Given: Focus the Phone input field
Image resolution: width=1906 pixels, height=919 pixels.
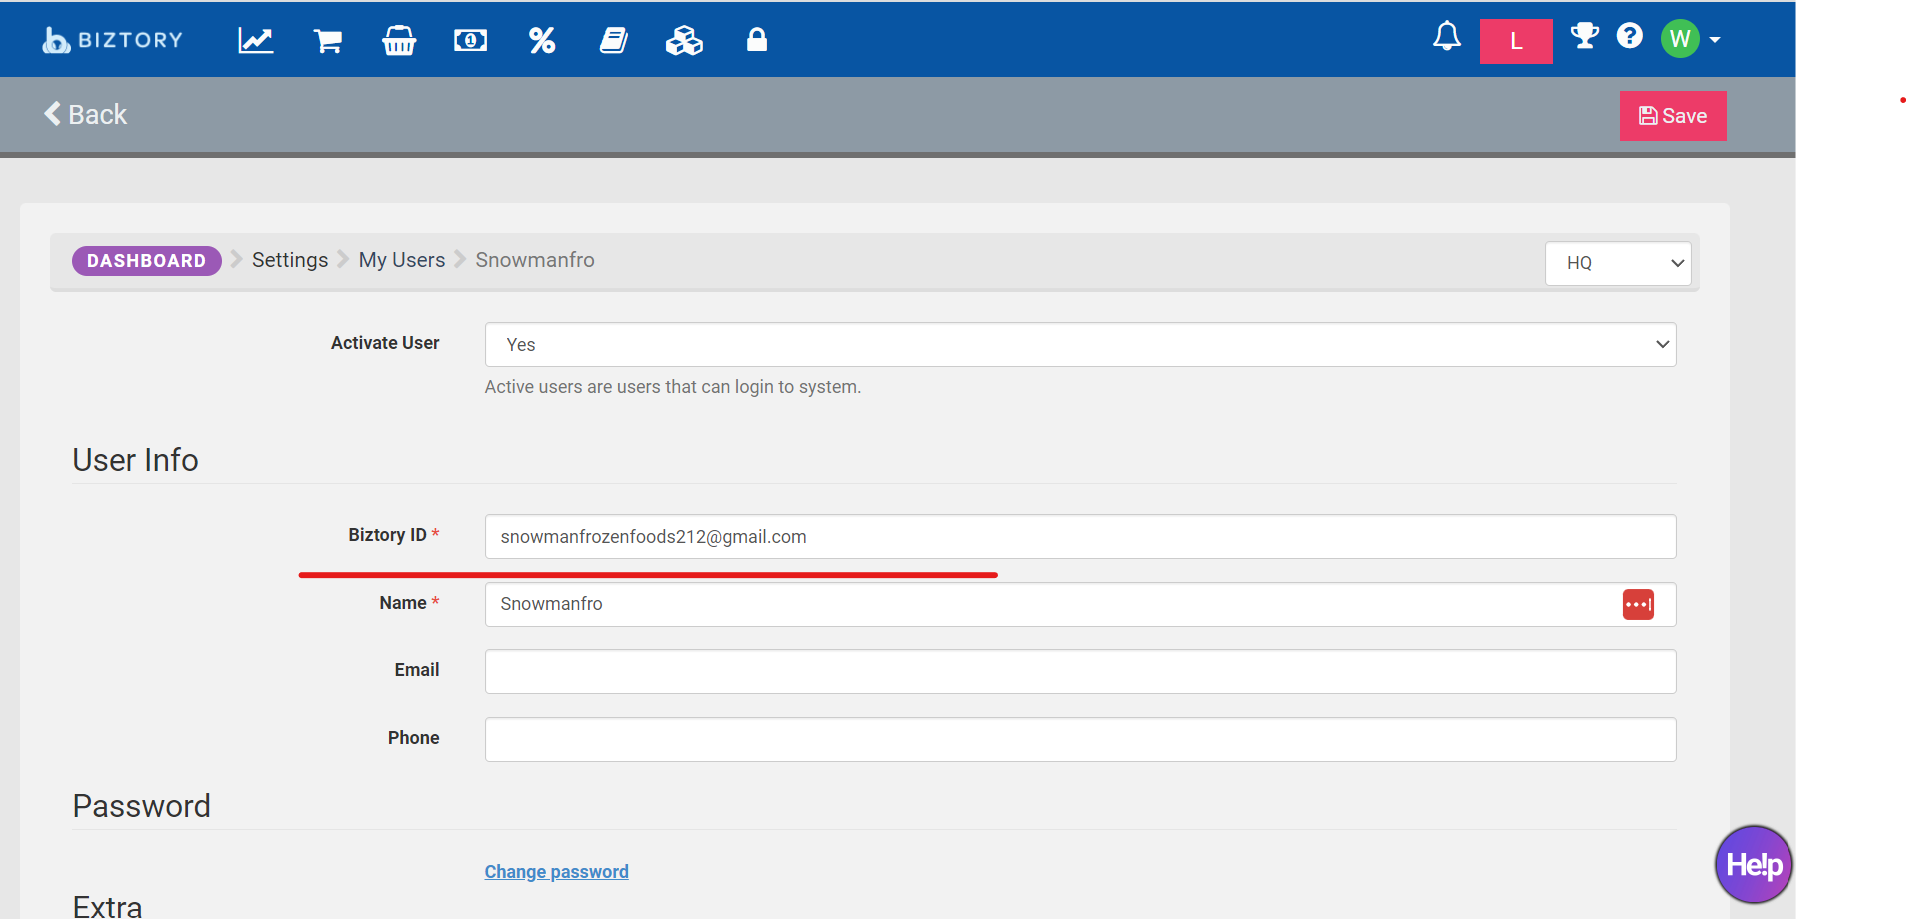Looking at the screenshot, I should (x=1080, y=739).
